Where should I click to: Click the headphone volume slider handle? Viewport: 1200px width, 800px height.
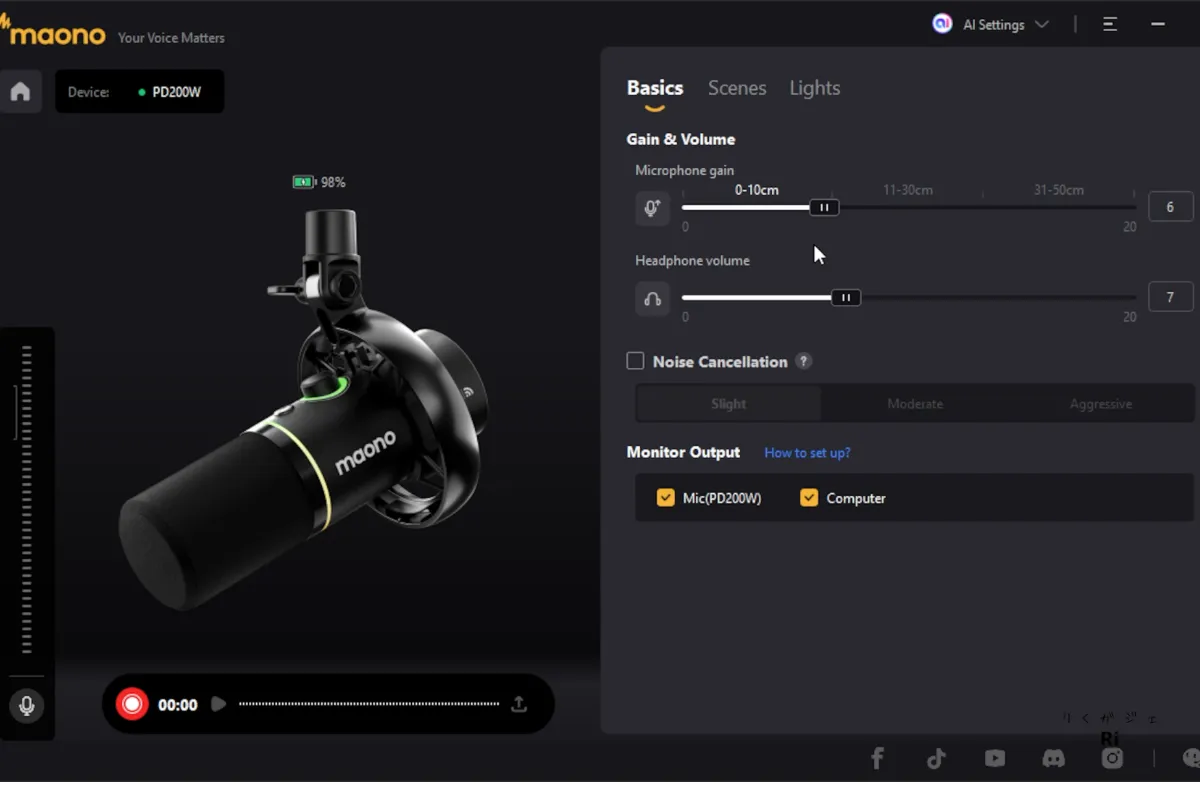(x=846, y=298)
